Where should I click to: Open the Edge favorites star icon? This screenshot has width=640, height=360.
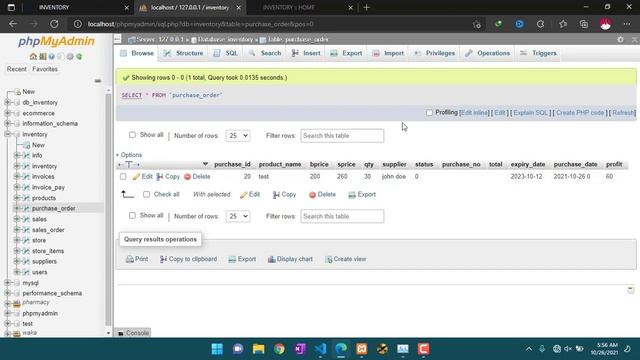(x=563, y=24)
